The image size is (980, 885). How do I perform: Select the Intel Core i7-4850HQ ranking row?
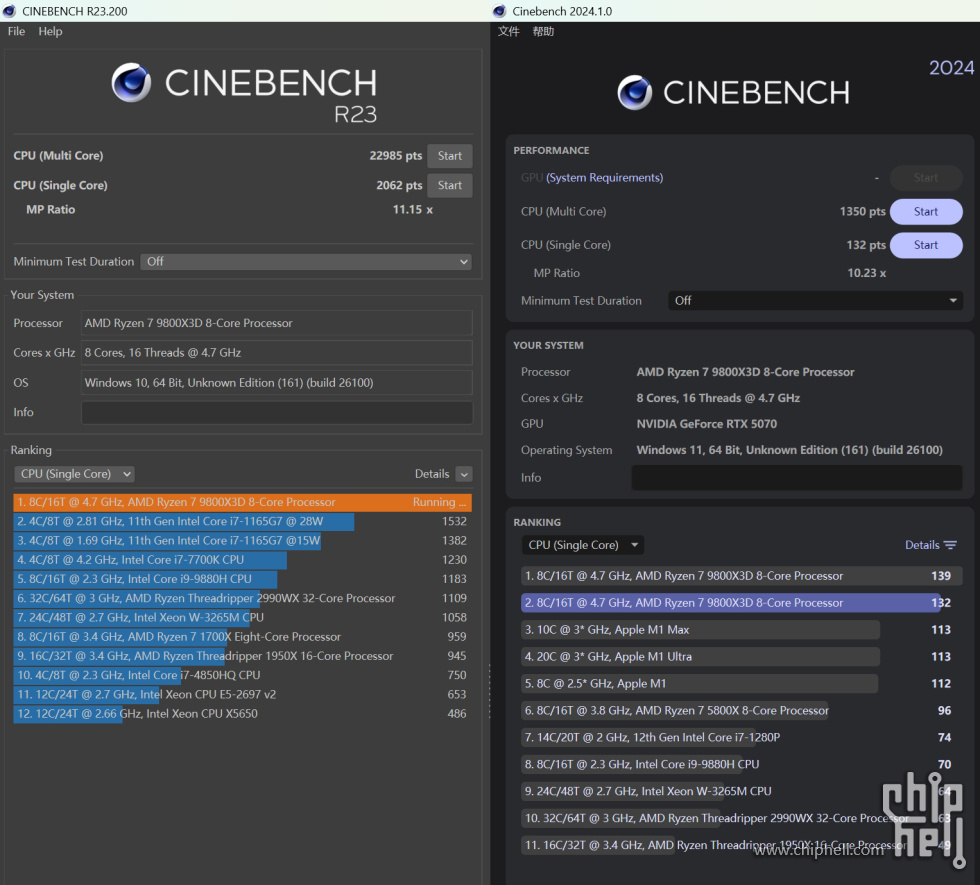point(242,676)
